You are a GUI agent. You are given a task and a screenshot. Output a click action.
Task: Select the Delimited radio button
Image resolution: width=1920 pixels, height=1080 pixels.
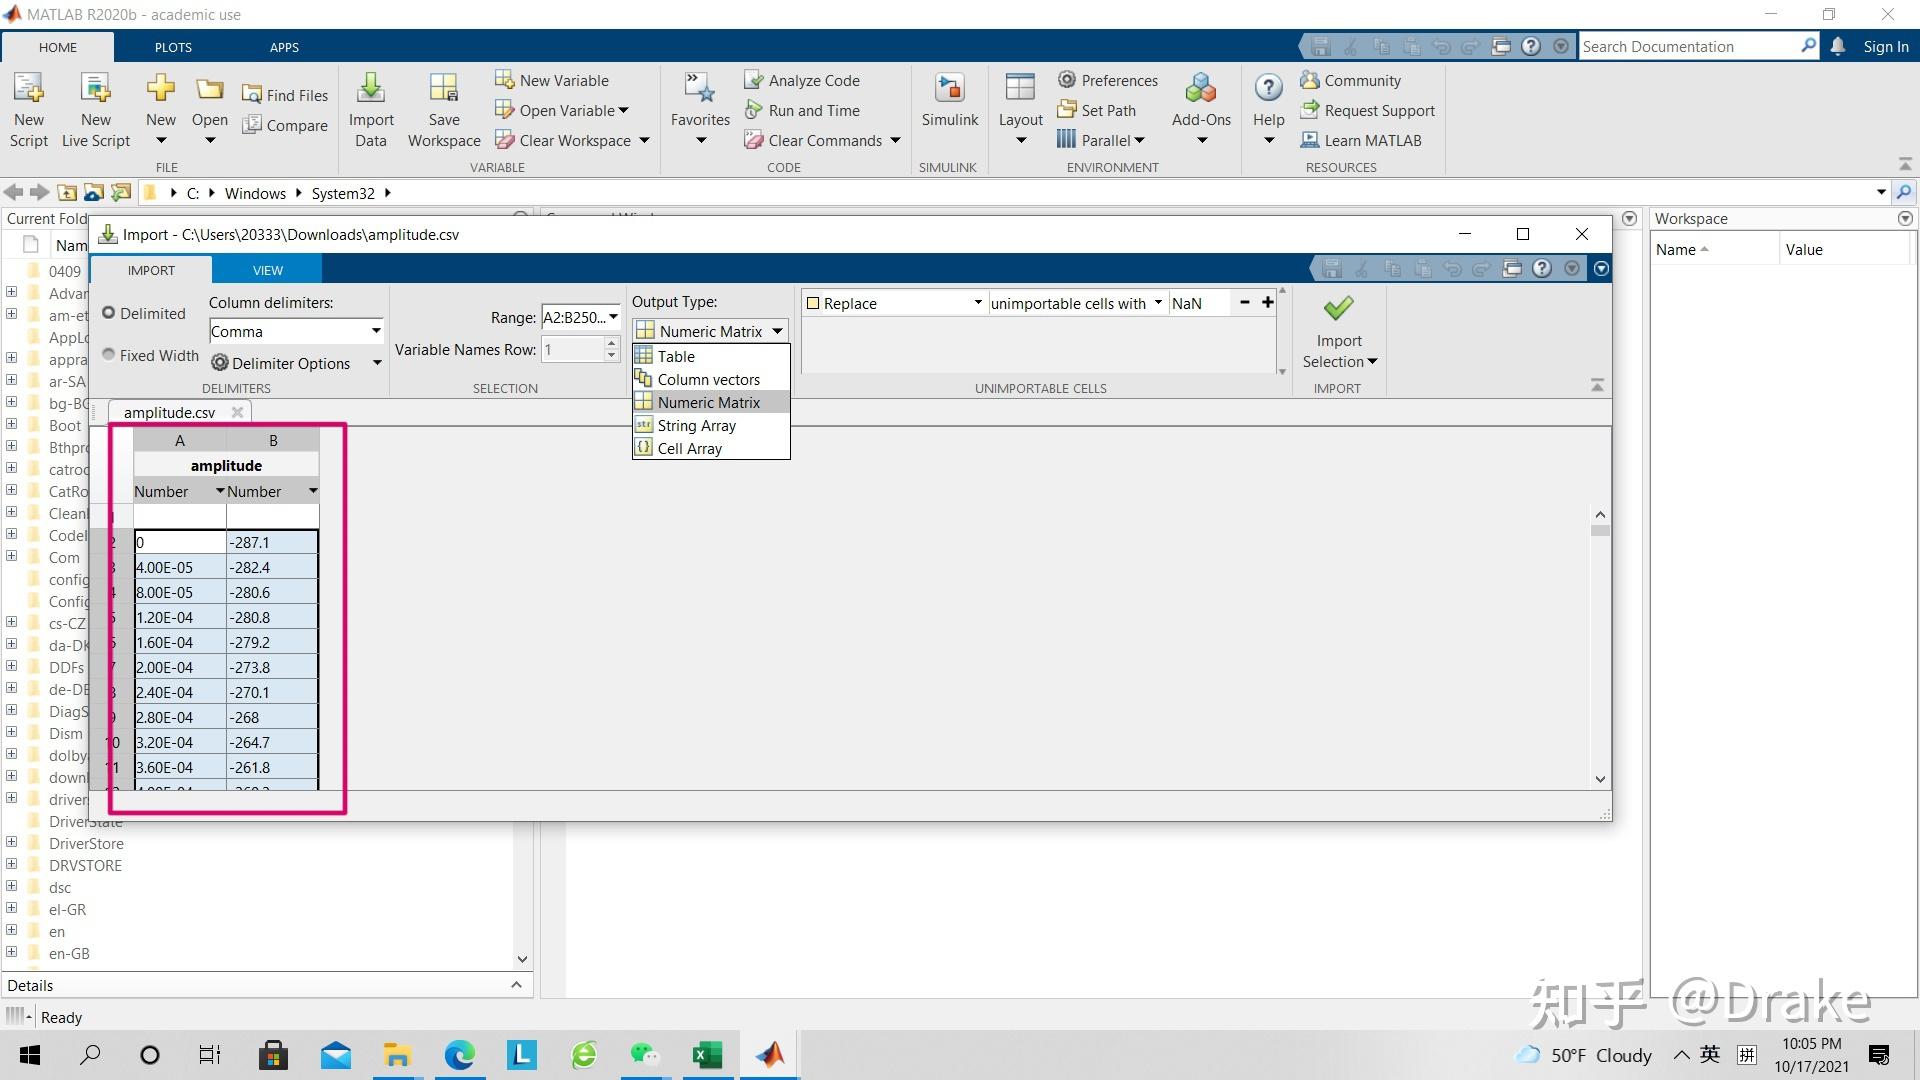coord(109,313)
